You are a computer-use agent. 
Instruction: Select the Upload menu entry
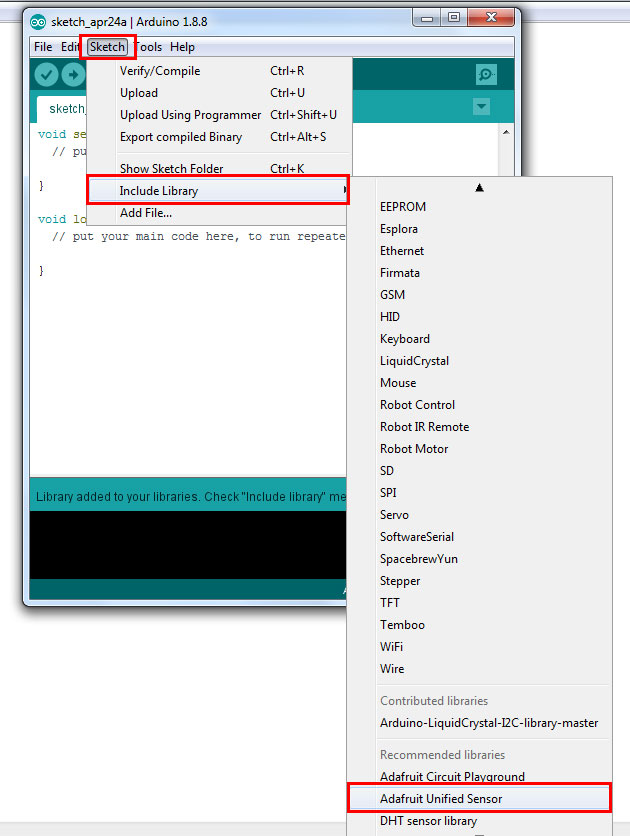(219, 93)
